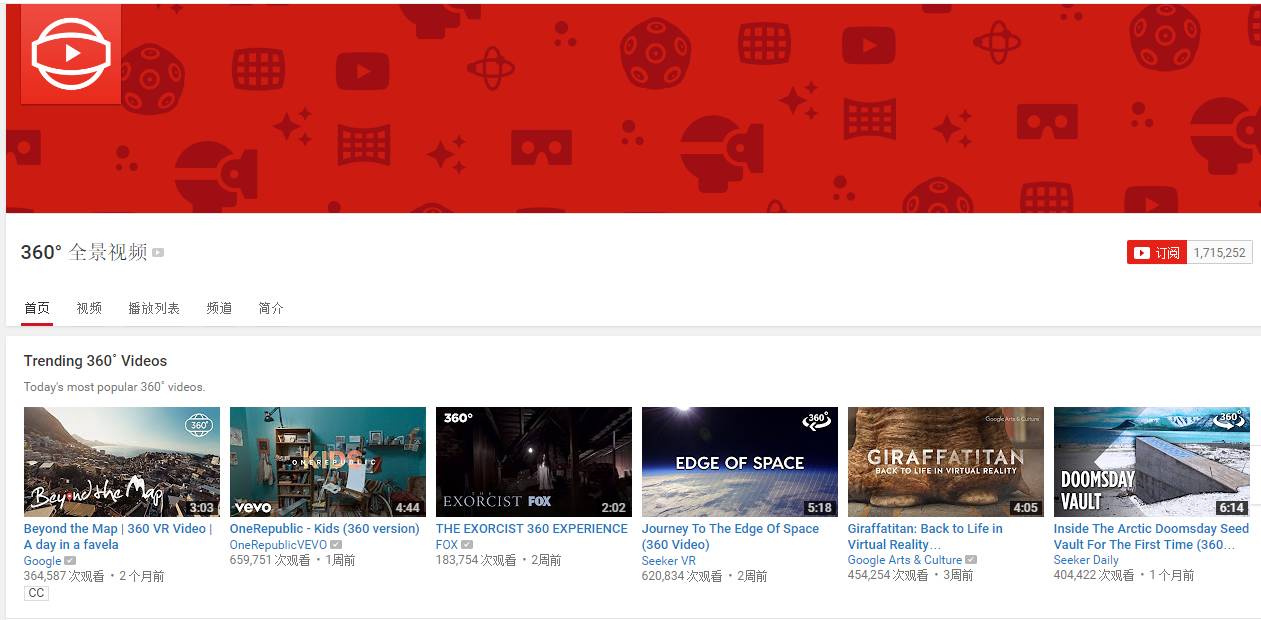This screenshot has height=620, width=1261.
Task: Click the '620,834 次观看' view count
Action: [682, 576]
